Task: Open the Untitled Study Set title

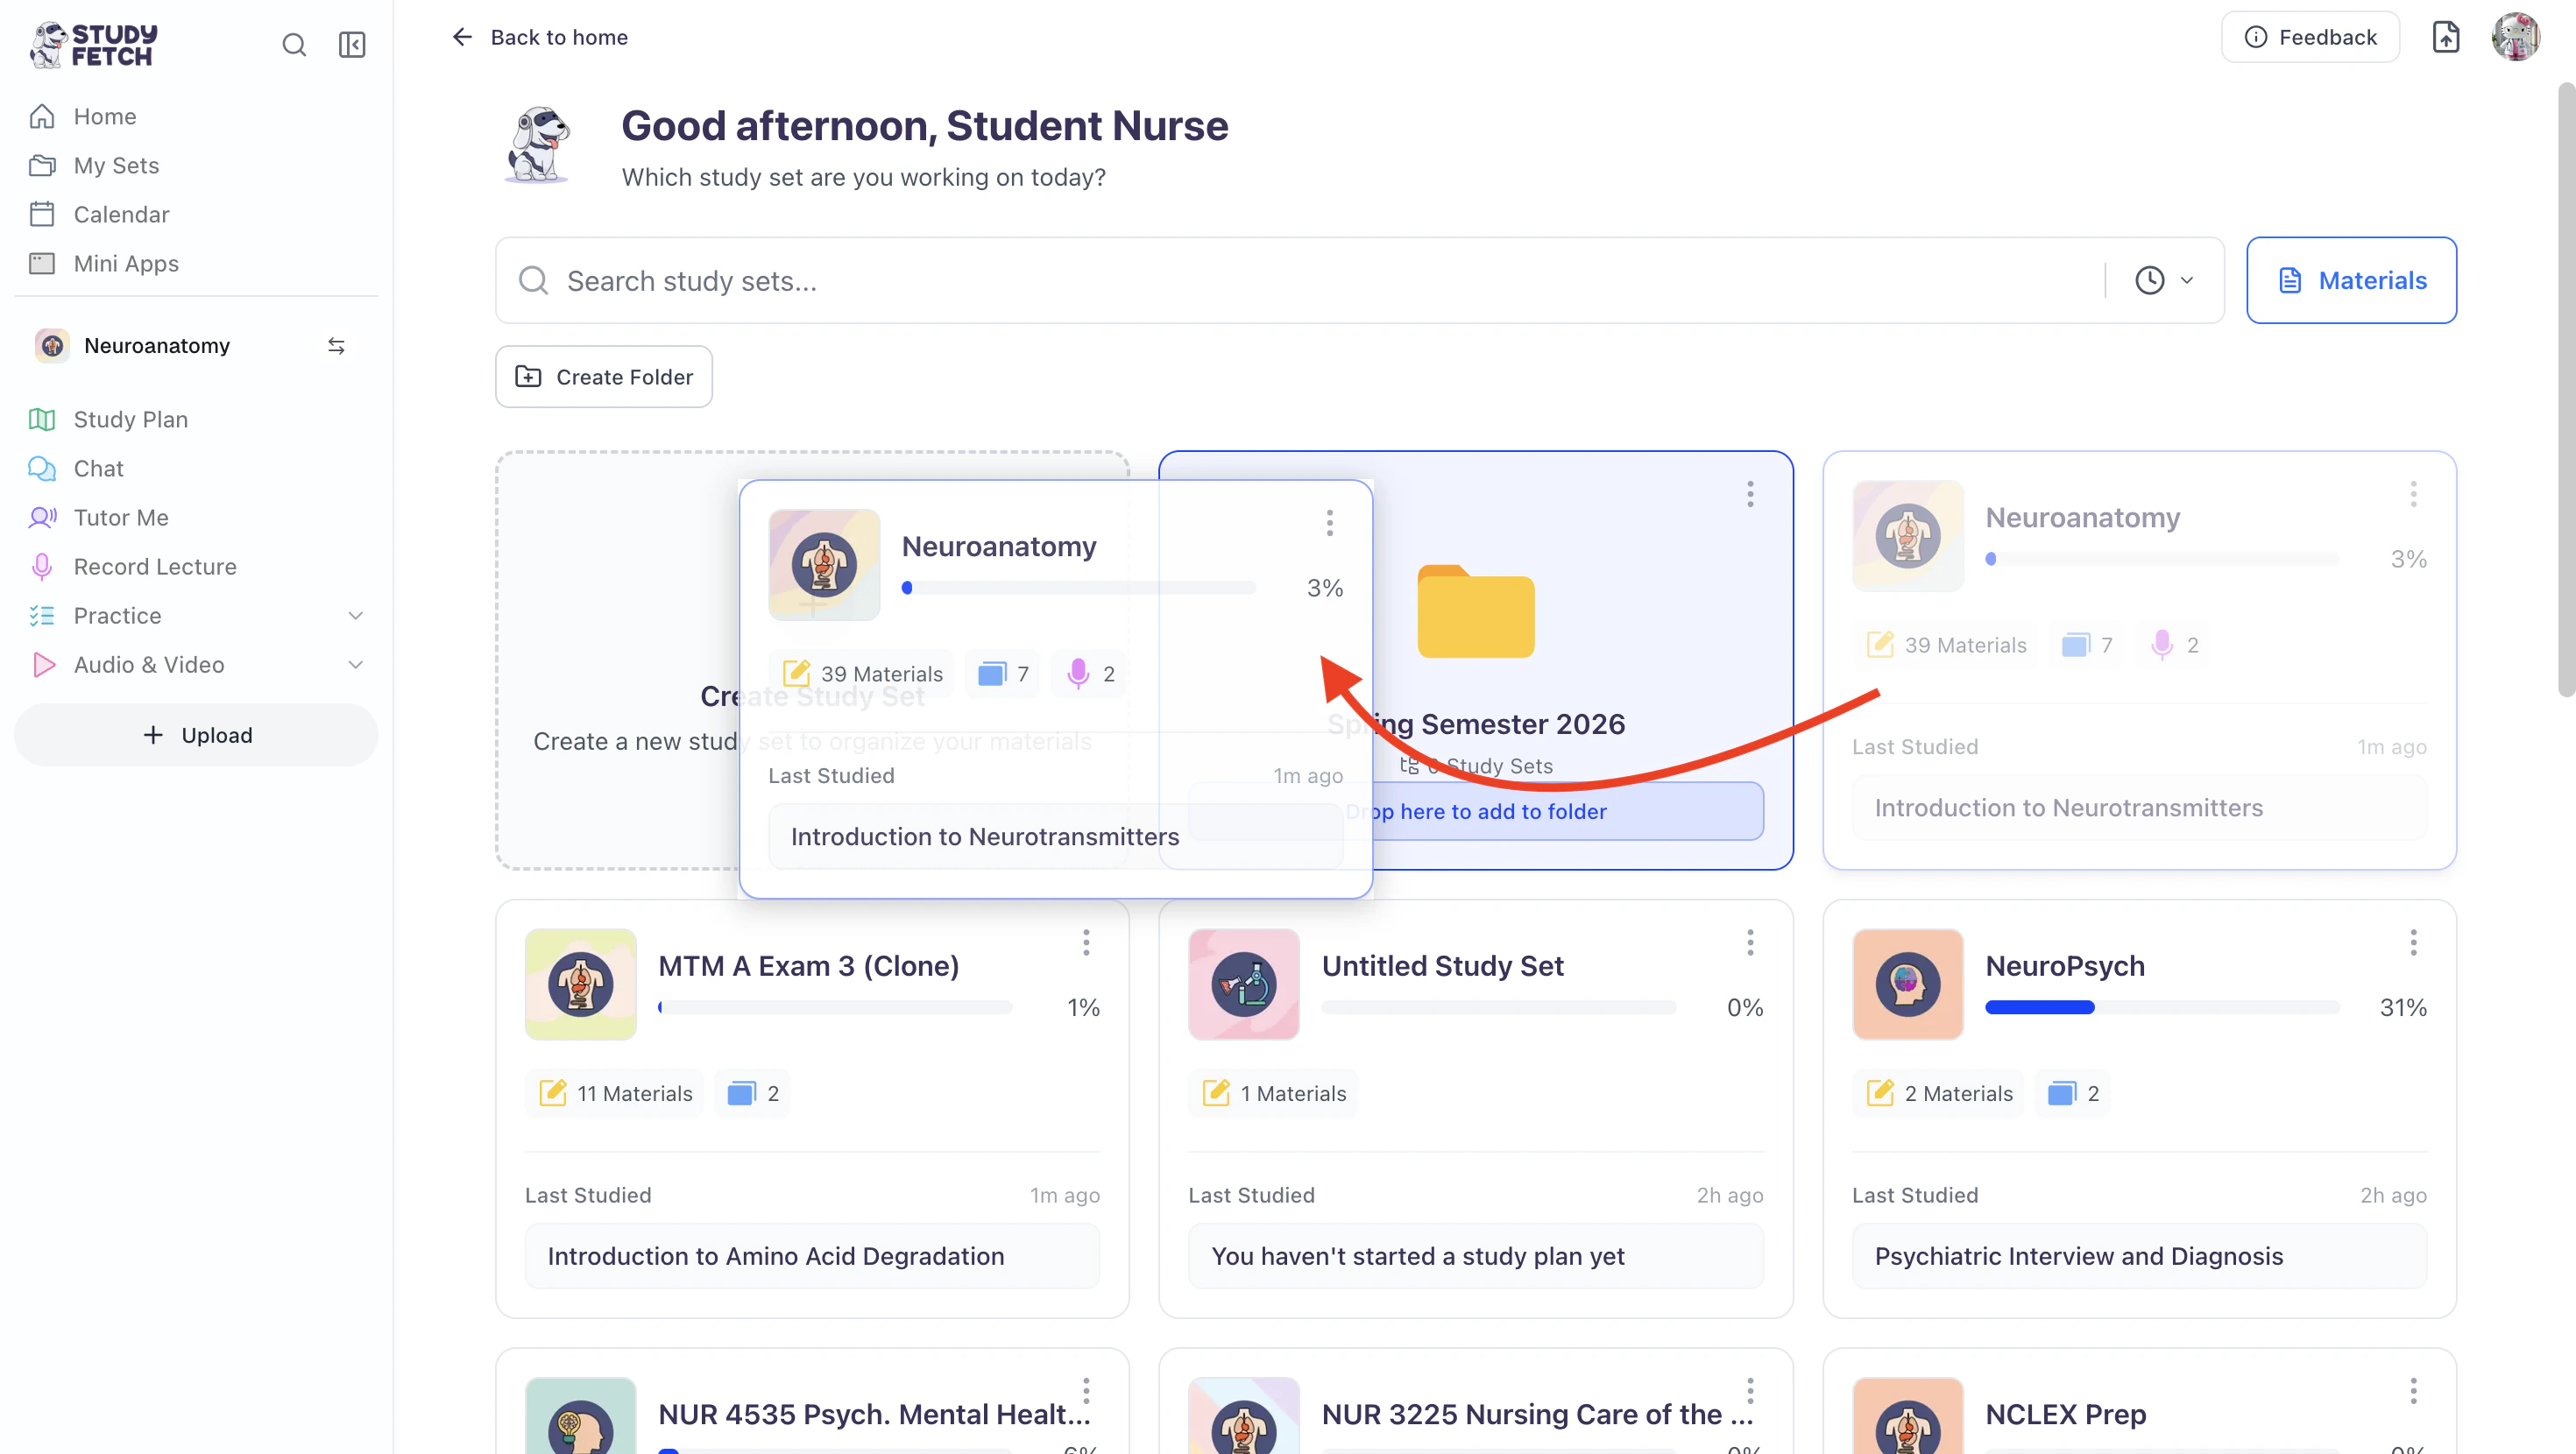Action: click(1442, 966)
